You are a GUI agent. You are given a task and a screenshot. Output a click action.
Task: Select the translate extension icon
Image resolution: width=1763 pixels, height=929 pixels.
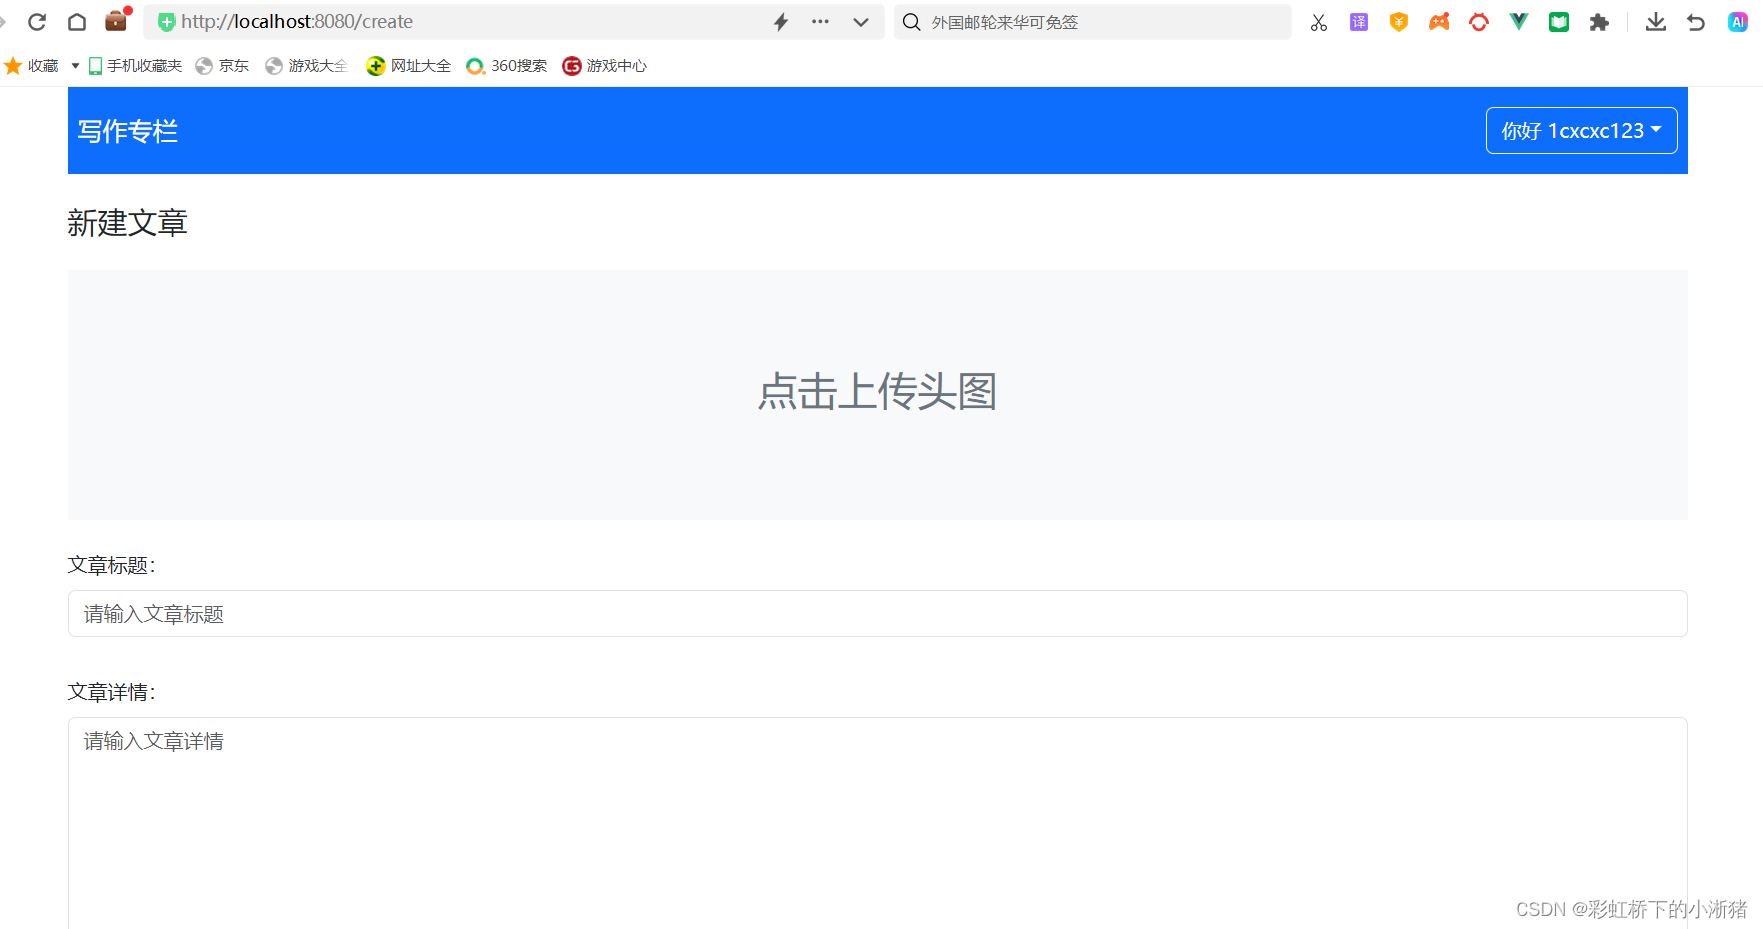click(1358, 21)
